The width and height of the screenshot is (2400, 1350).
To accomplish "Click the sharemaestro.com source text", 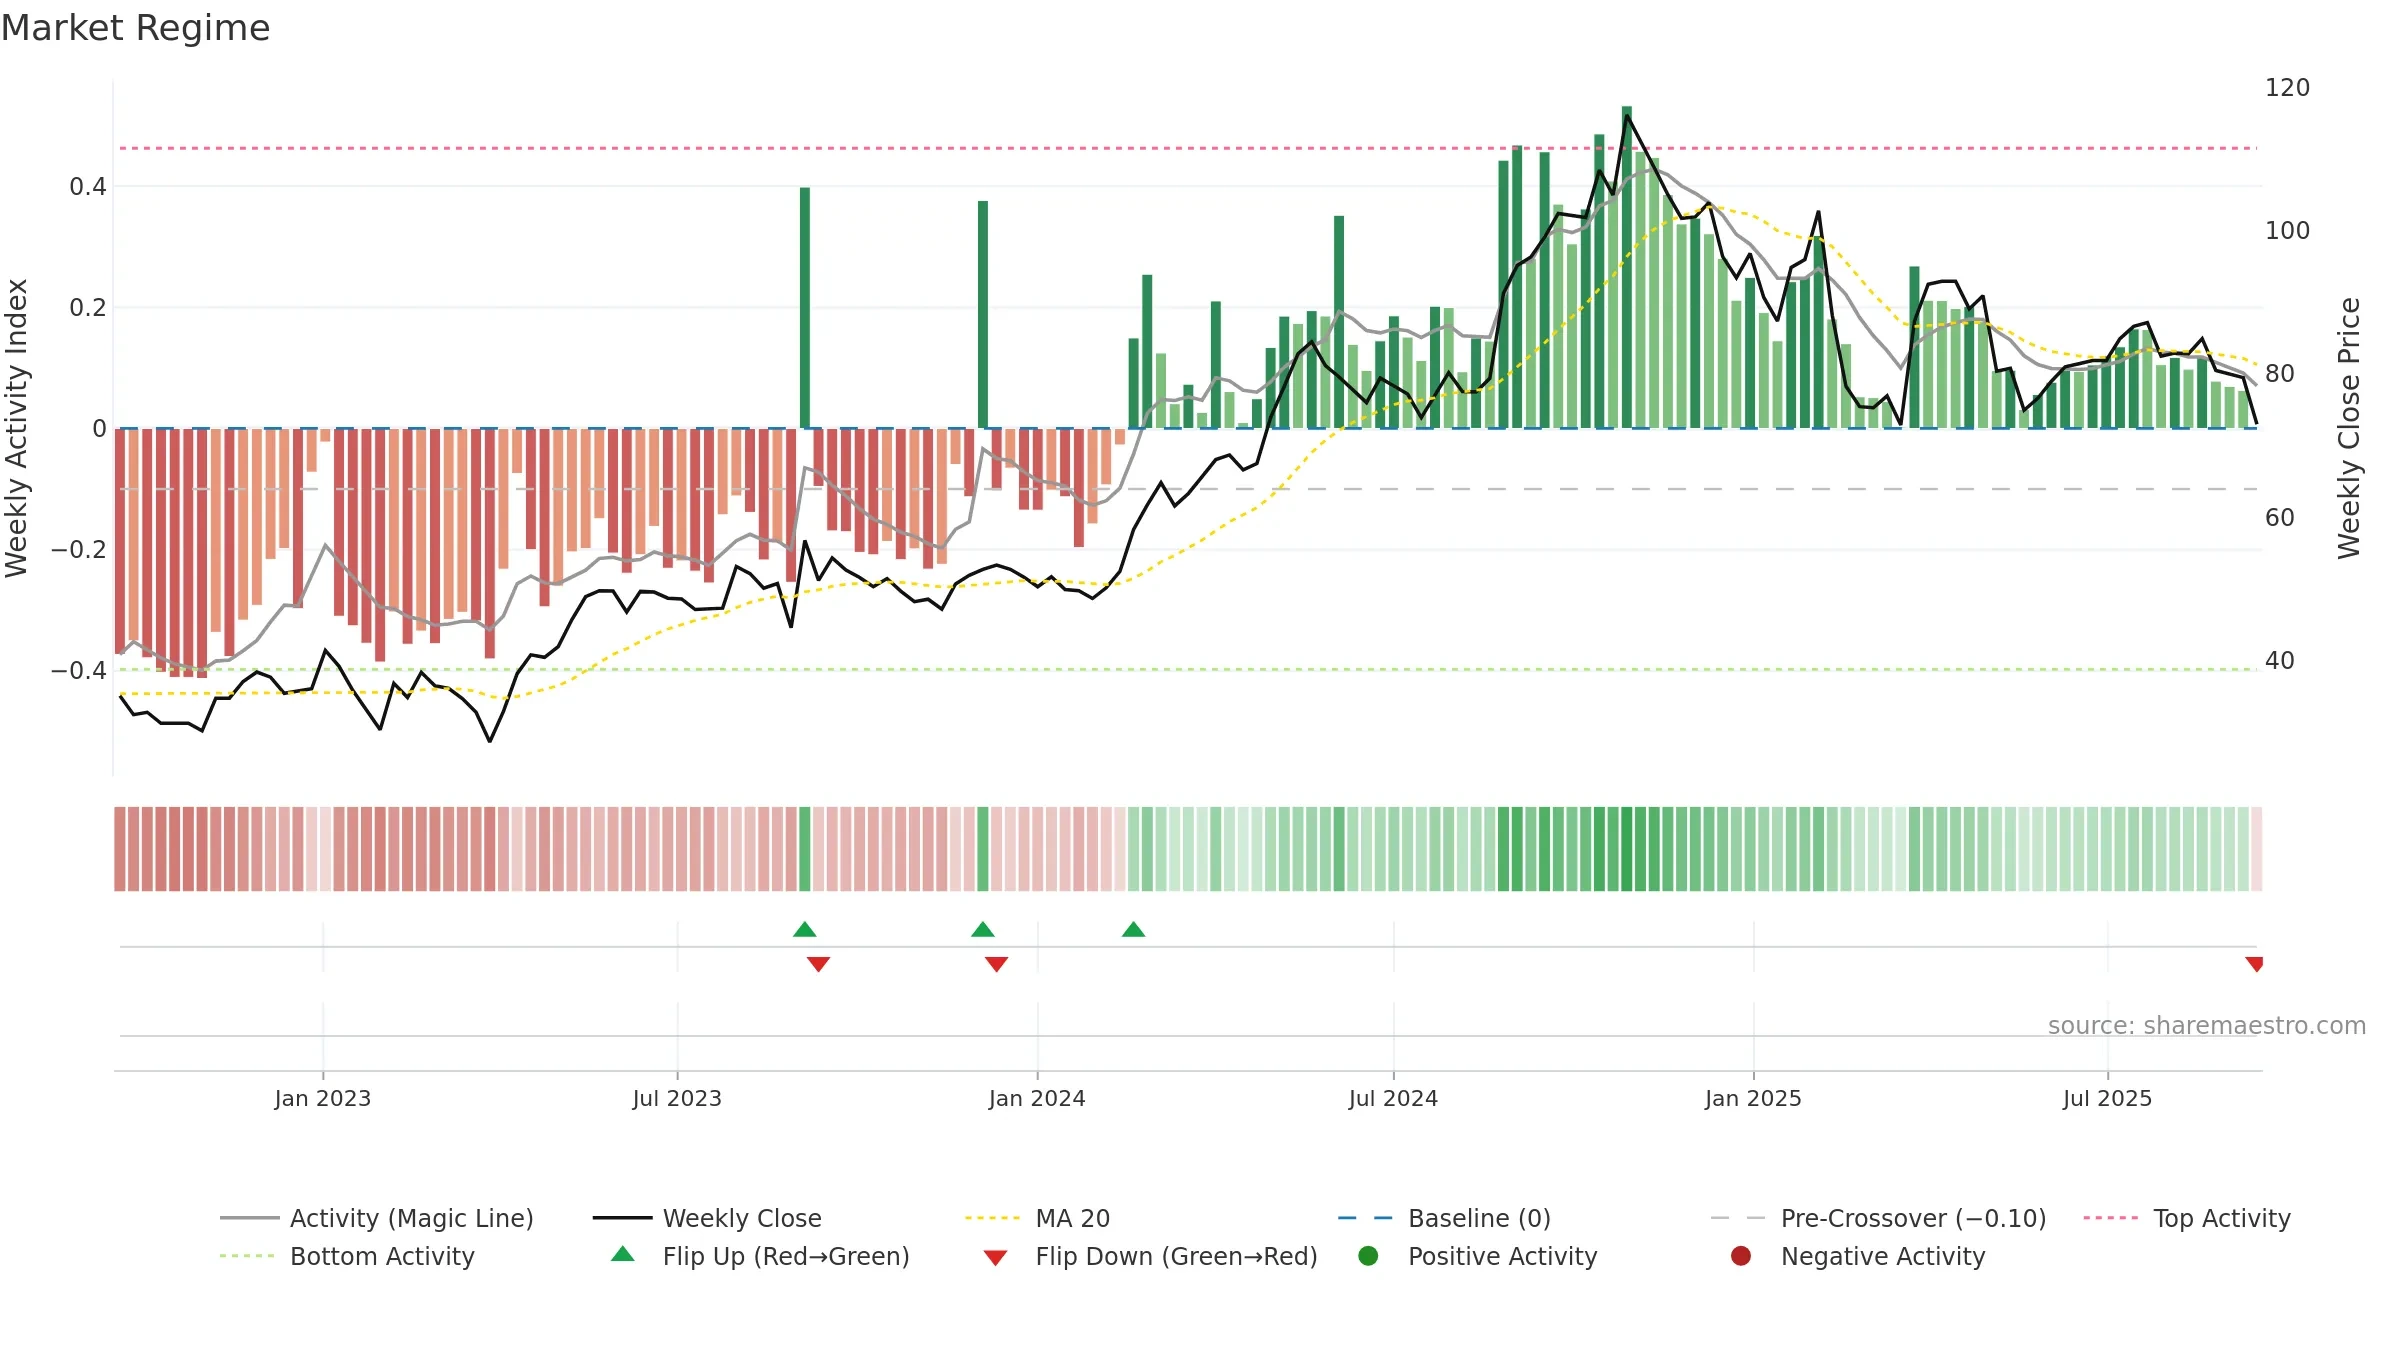I will [2207, 1025].
